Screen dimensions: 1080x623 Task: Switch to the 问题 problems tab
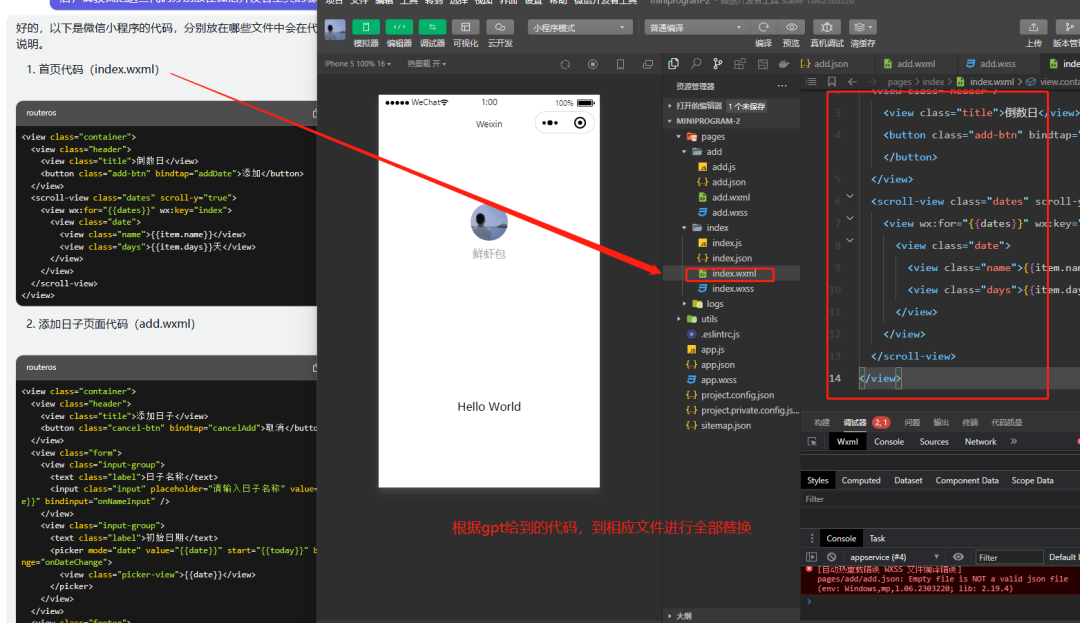[912, 423]
